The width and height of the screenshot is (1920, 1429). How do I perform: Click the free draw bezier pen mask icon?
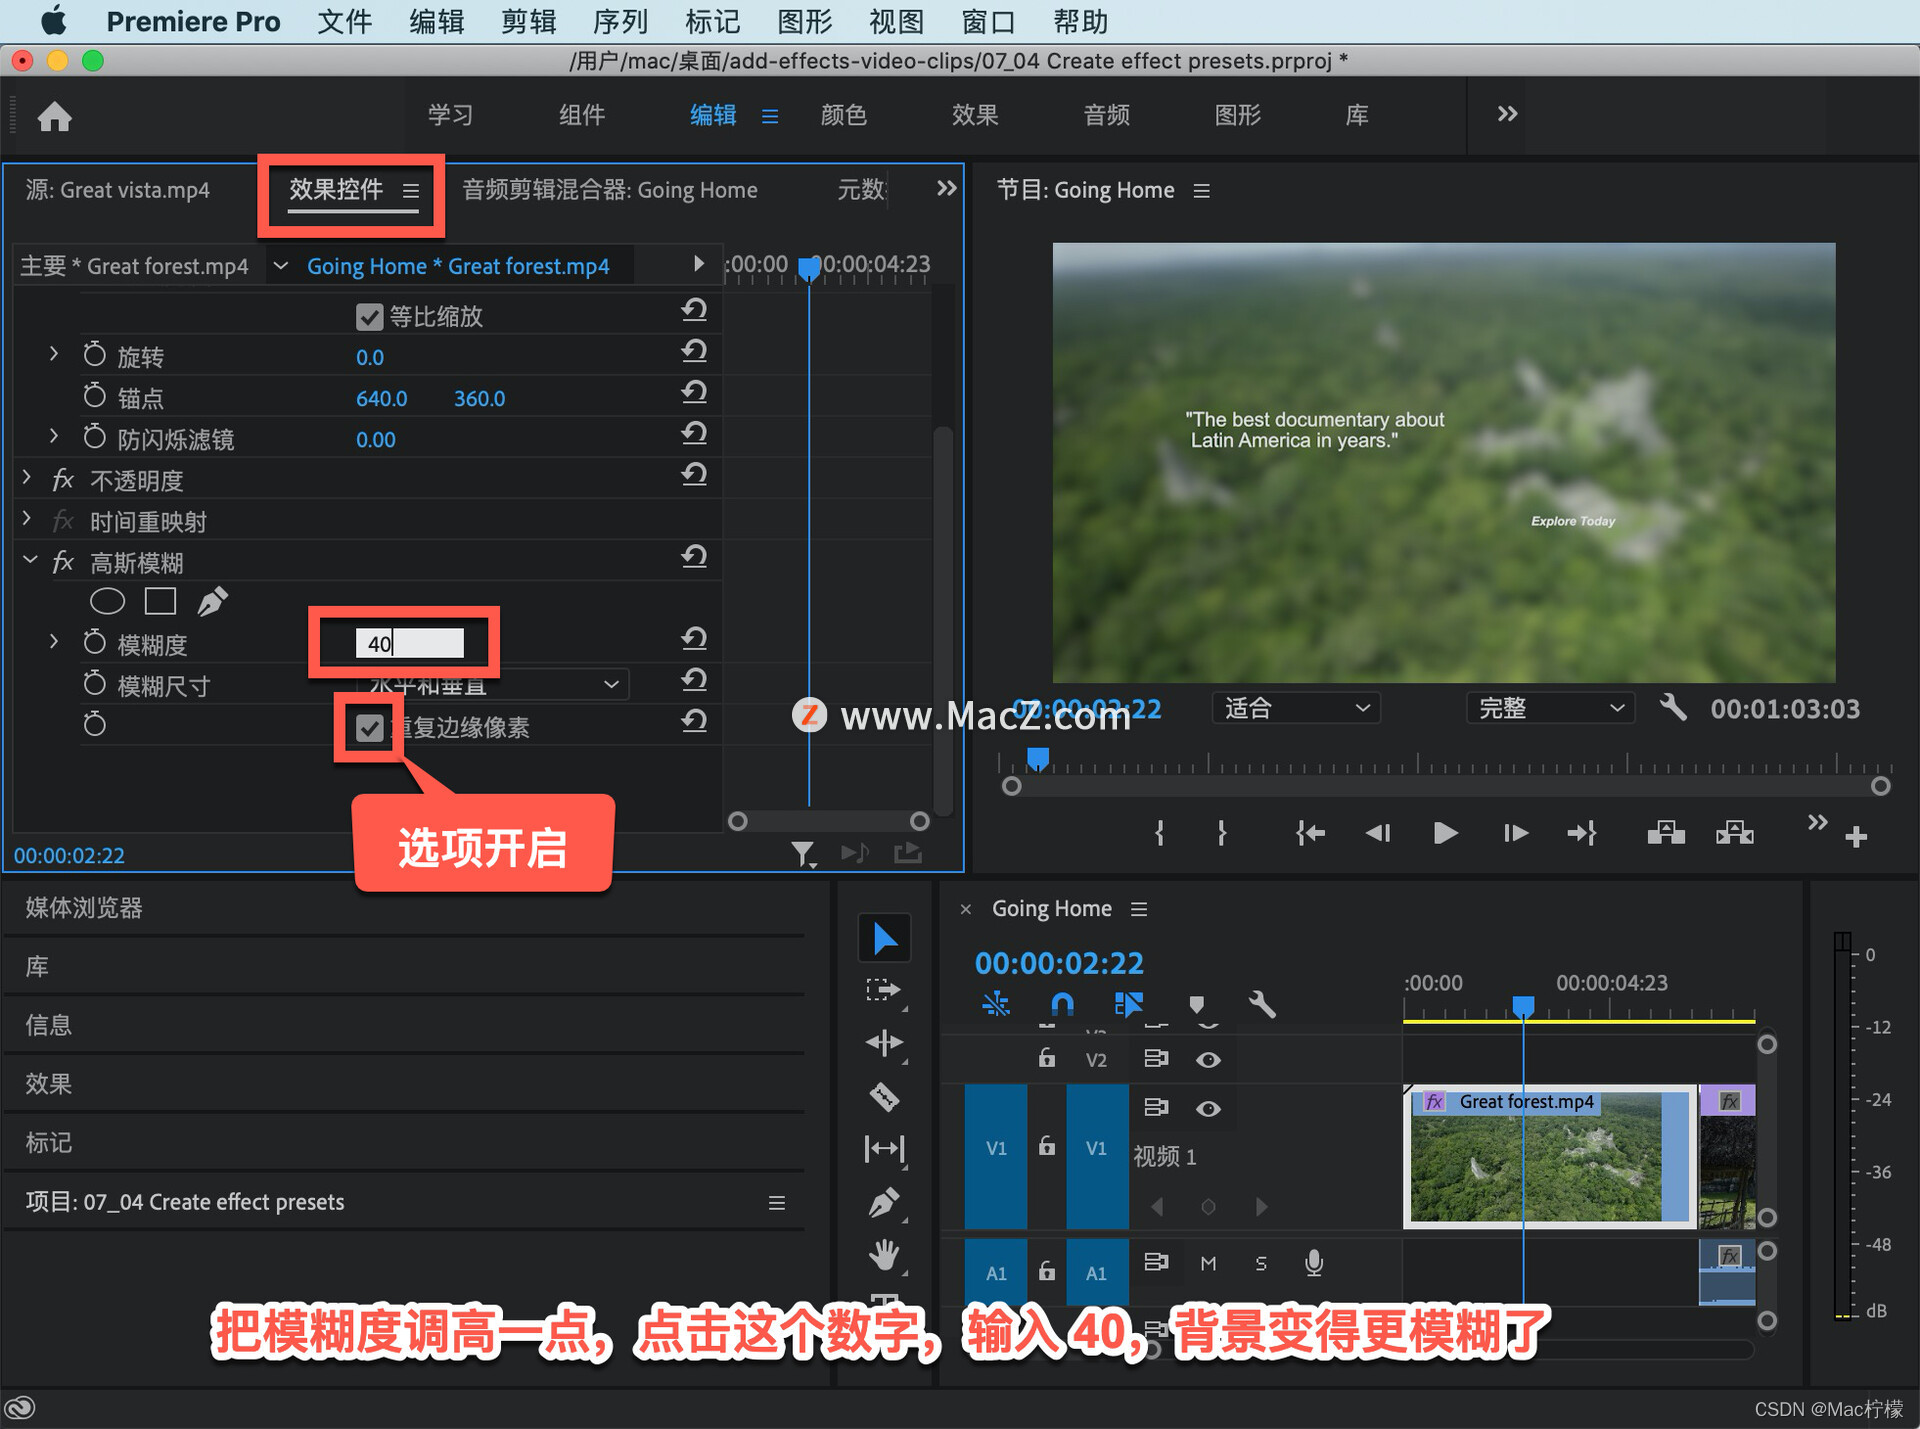(212, 601)
